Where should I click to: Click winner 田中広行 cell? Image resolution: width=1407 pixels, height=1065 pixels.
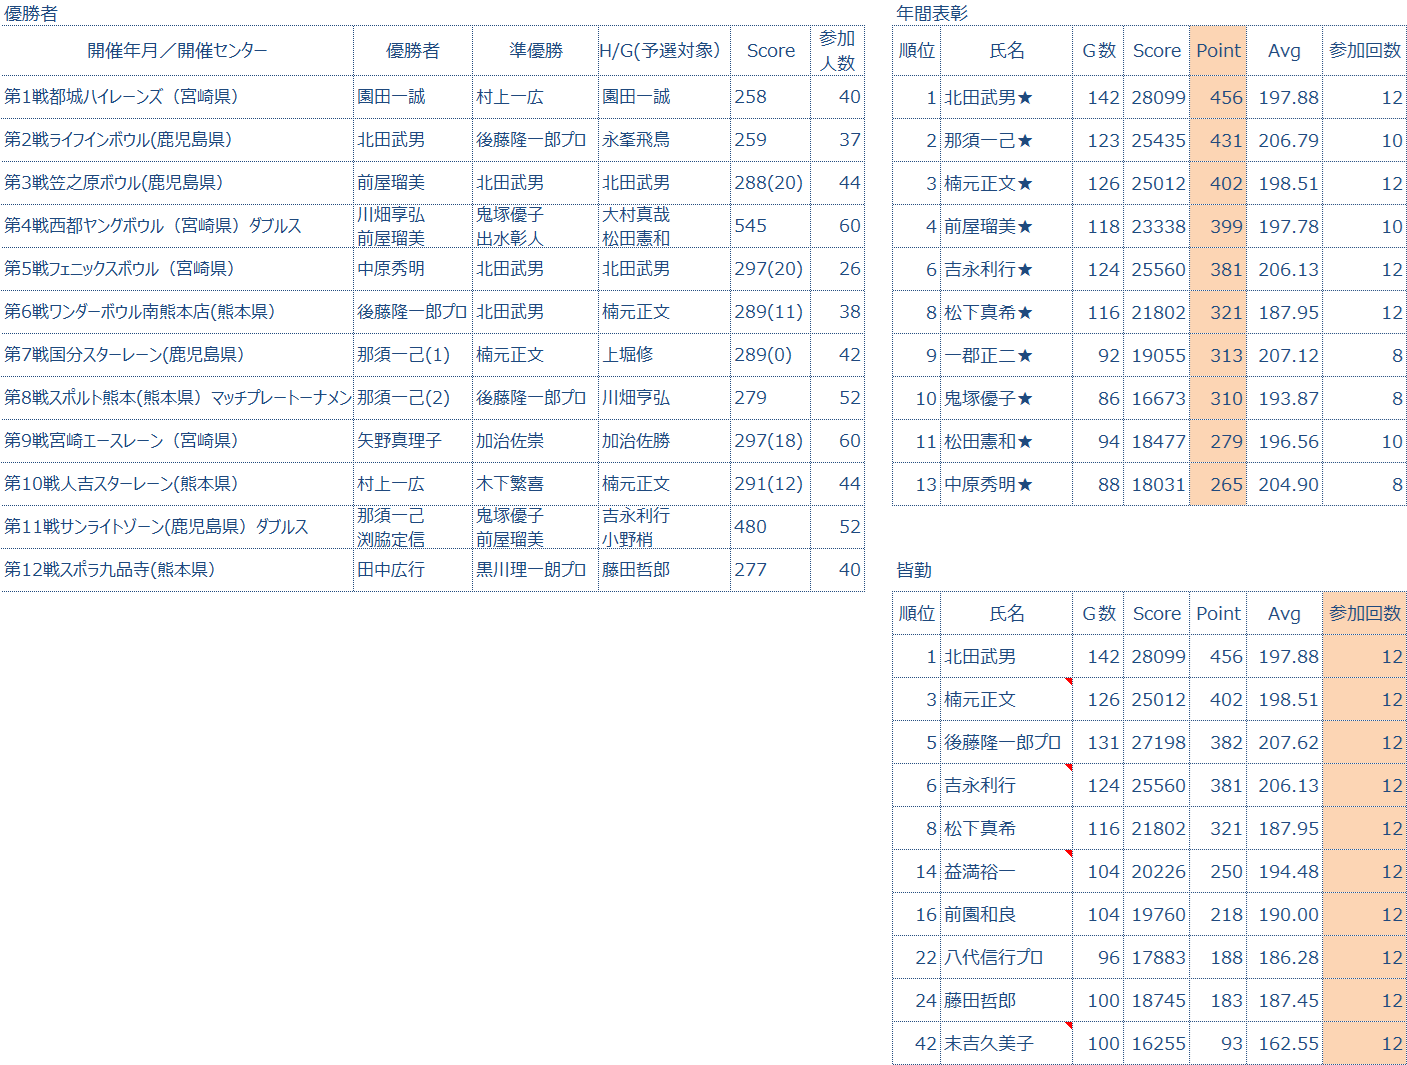coord(413,570)
